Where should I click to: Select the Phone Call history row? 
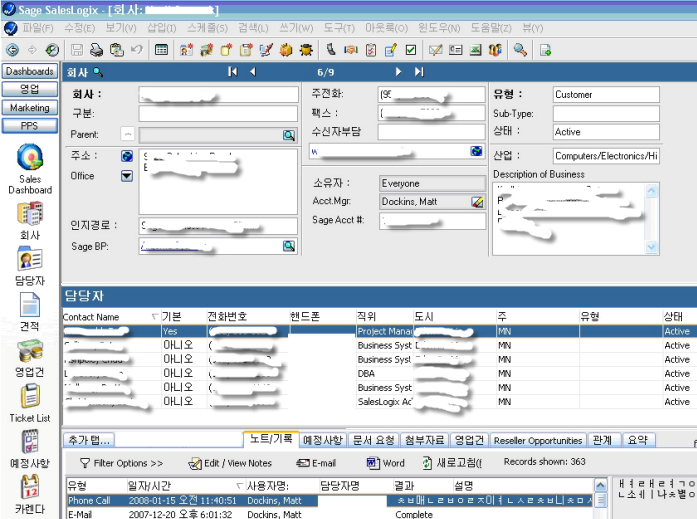click(x=329, y=500)
